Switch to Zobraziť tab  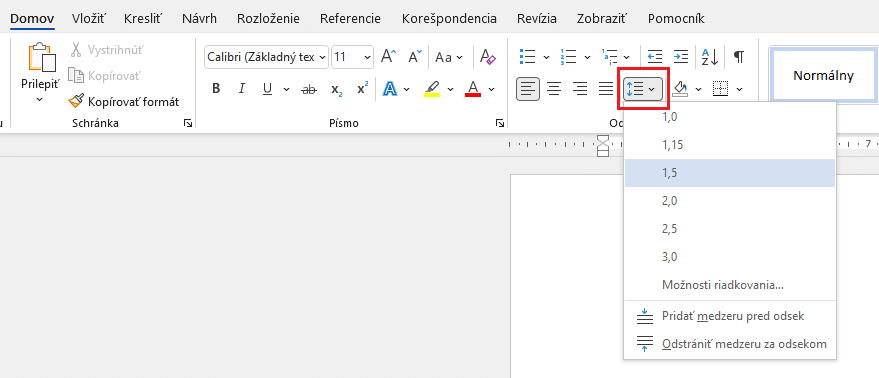[x=602, y=19]
